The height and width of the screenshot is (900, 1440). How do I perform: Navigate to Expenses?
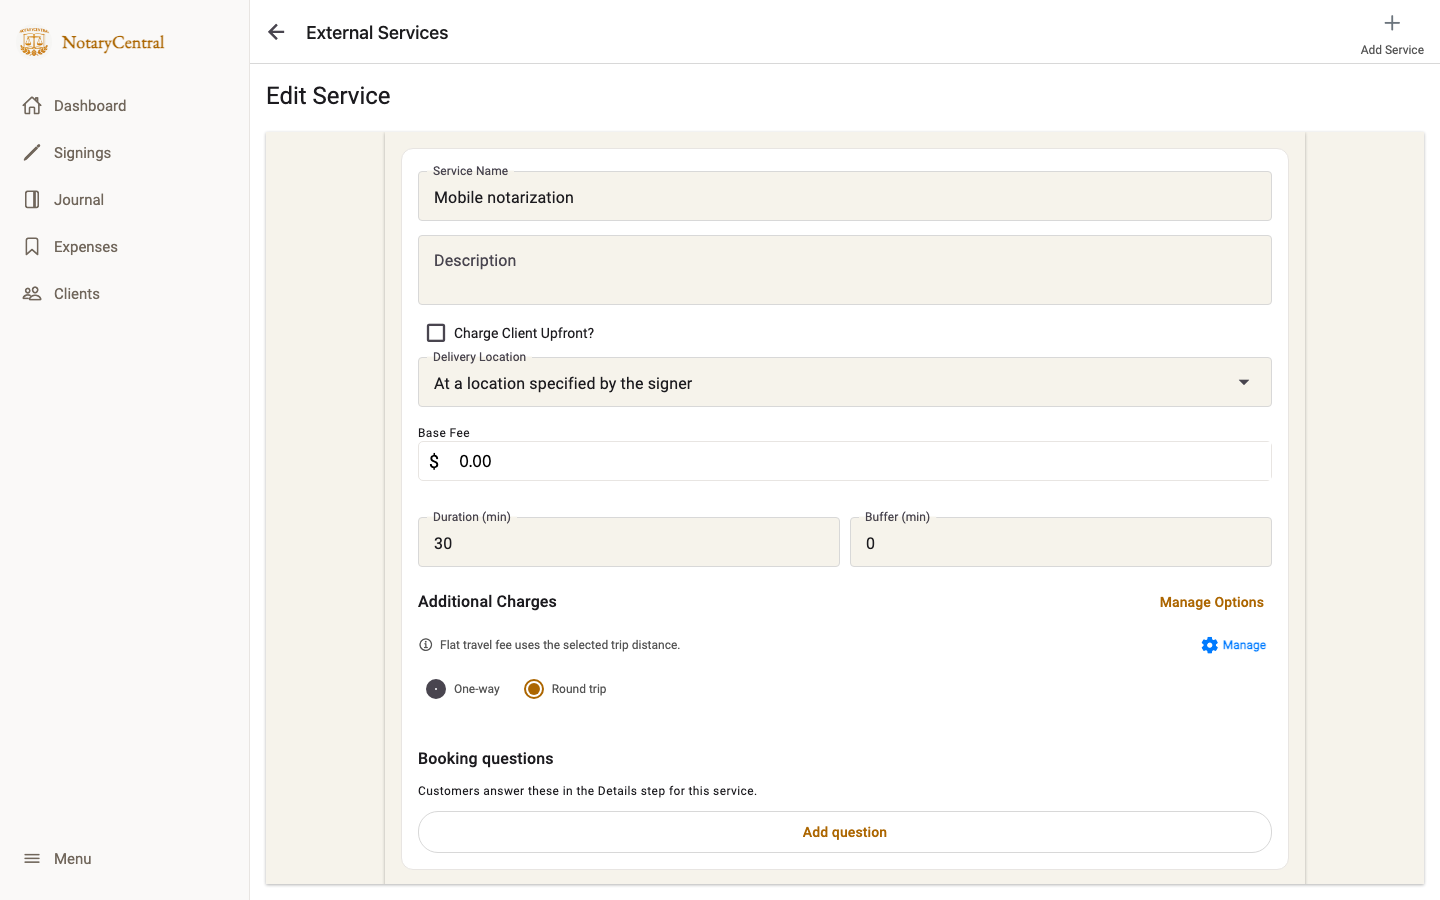pos(125,247)
